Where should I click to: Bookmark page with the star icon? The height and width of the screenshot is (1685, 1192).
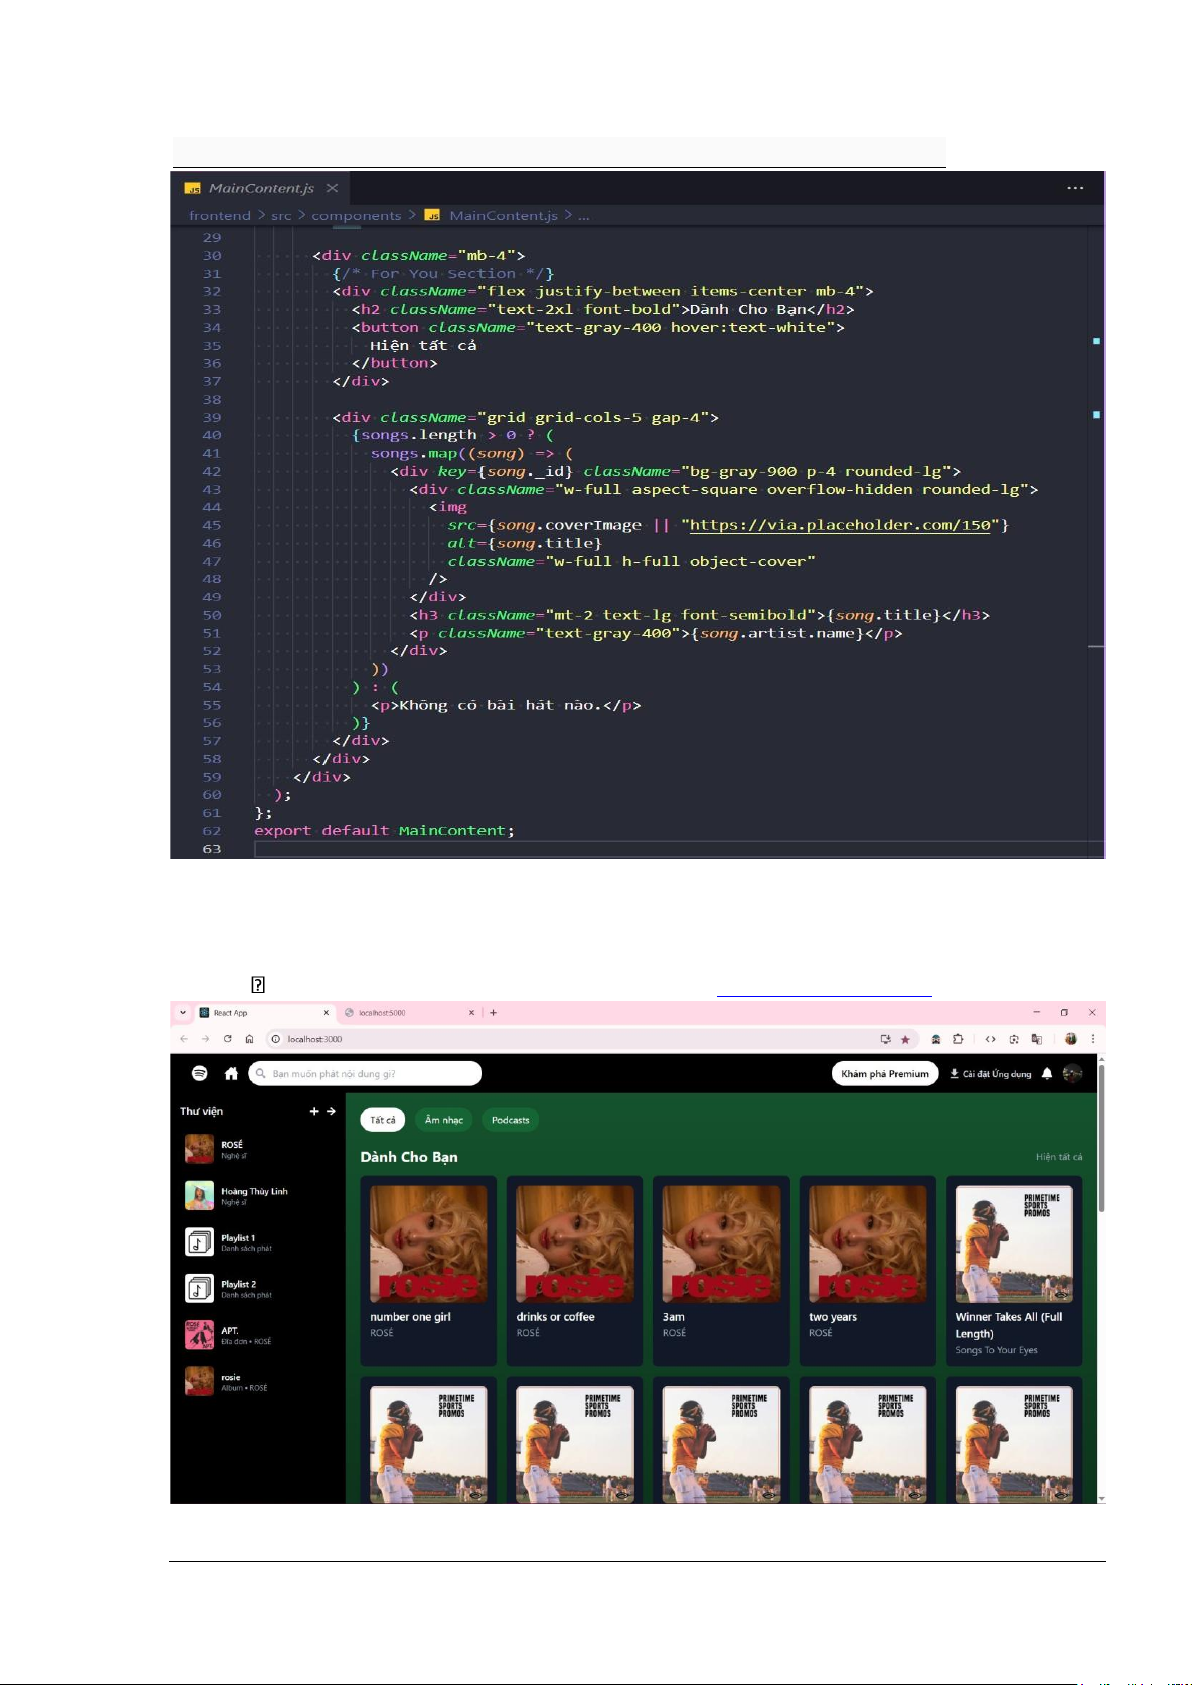click(905, 1039)
